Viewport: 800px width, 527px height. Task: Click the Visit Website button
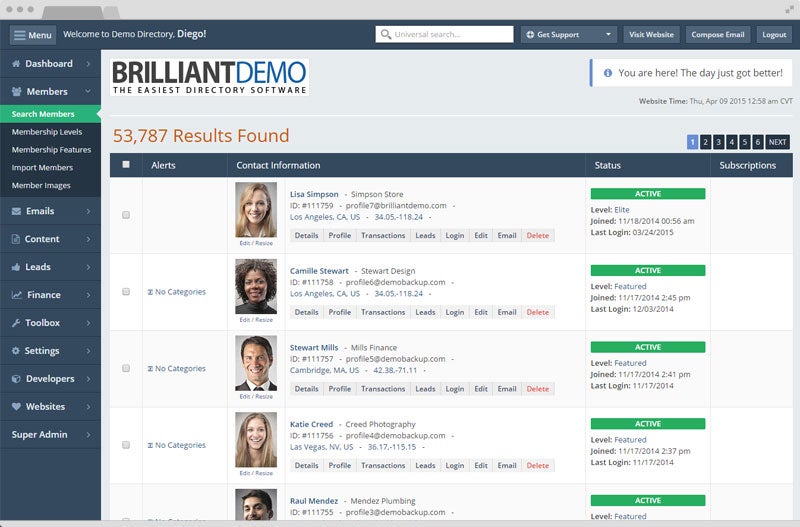pos(651,35)
